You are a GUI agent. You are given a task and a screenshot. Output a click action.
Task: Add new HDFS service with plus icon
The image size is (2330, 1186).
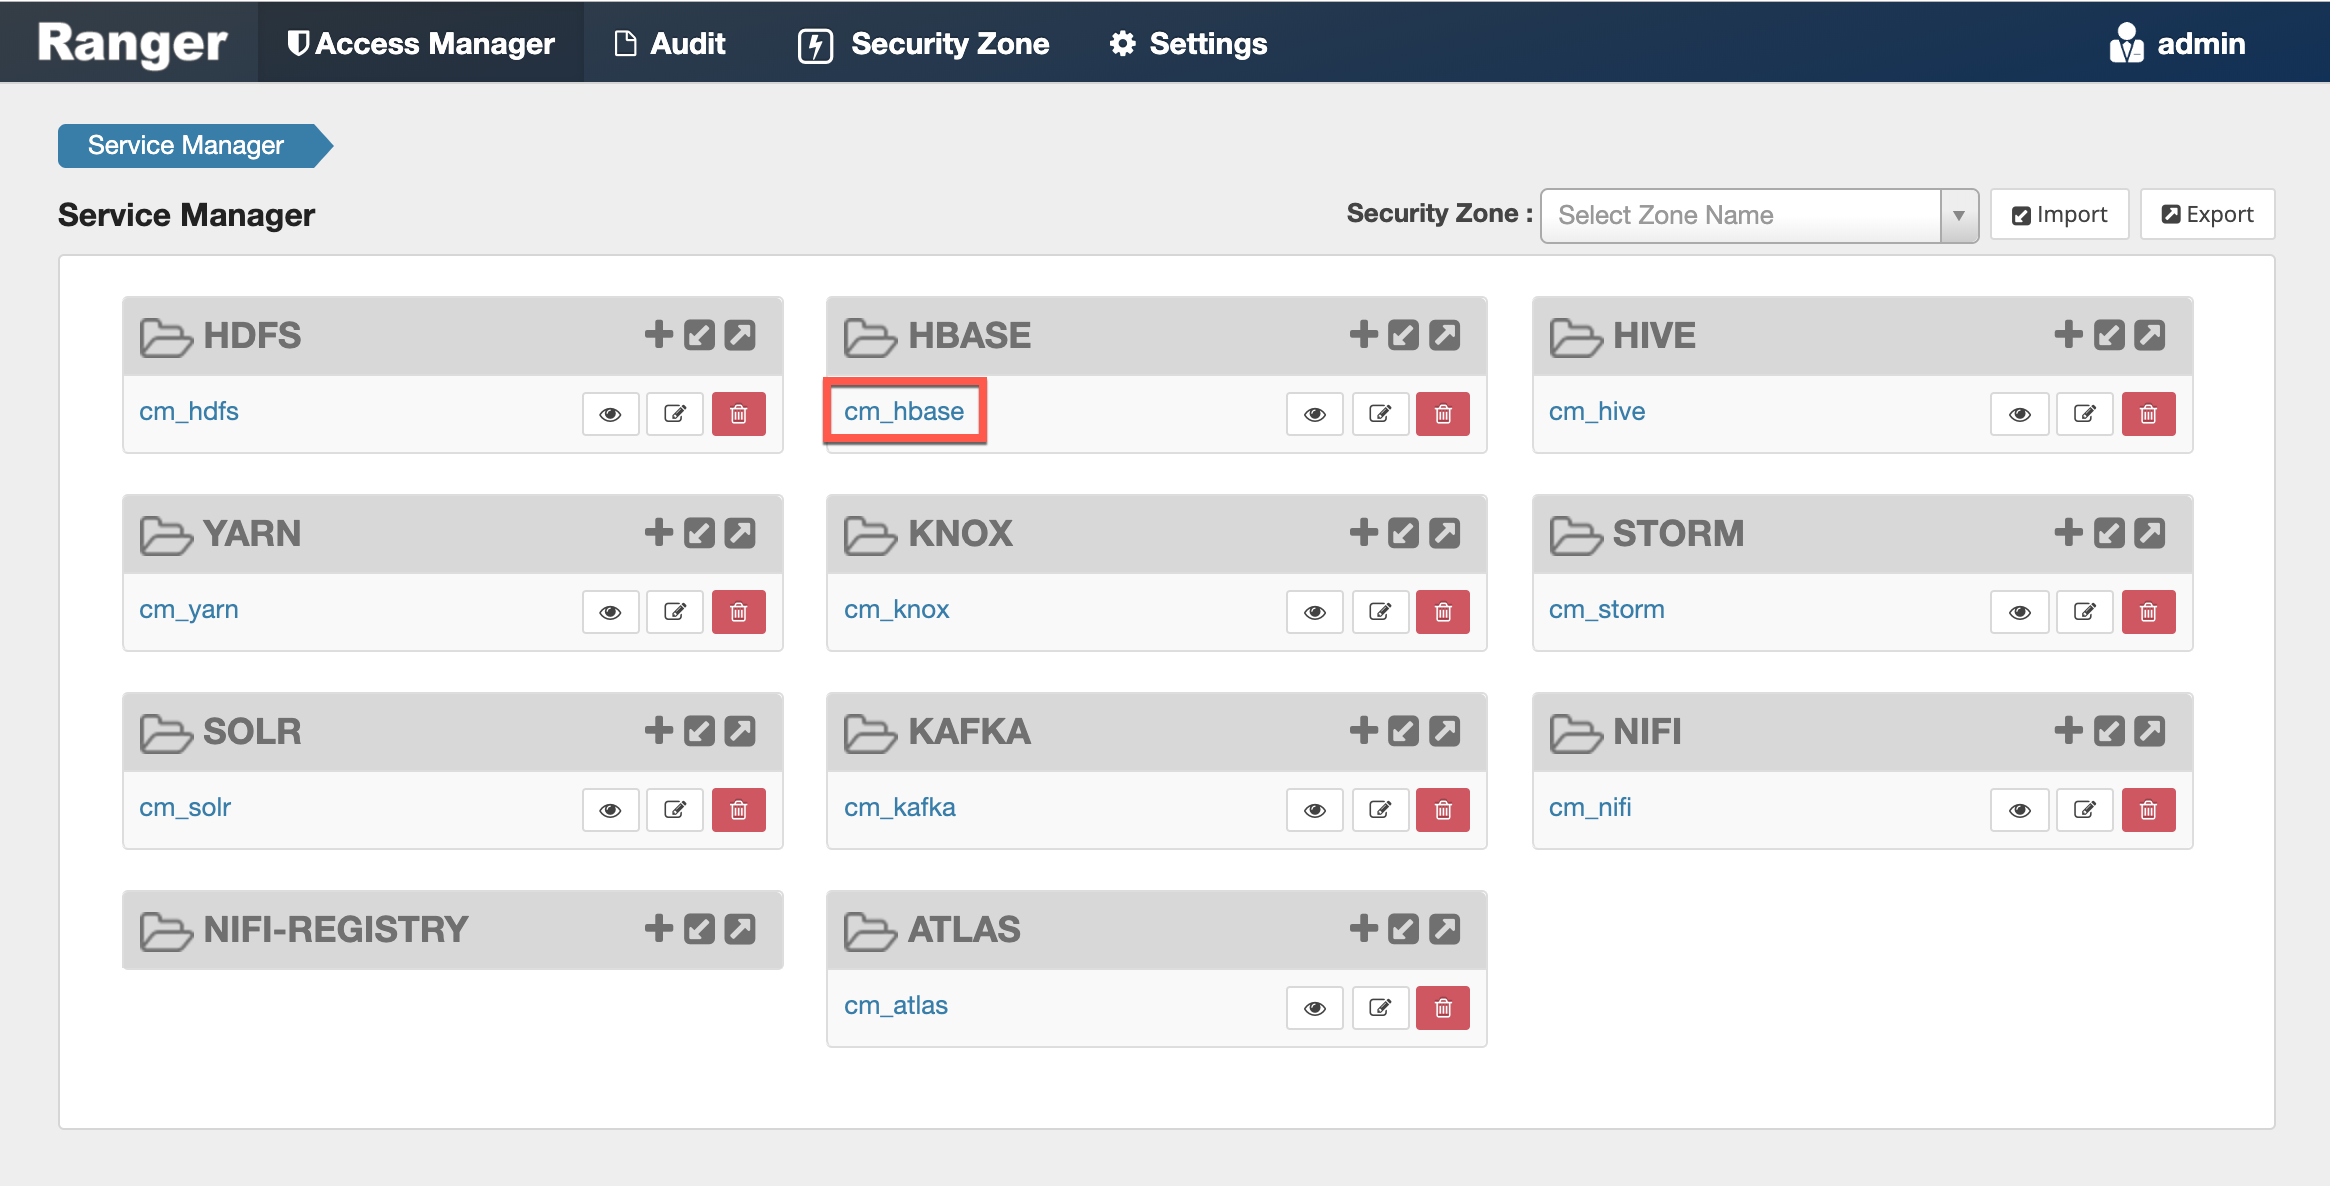pyautogui.click(x=658, y=334)
